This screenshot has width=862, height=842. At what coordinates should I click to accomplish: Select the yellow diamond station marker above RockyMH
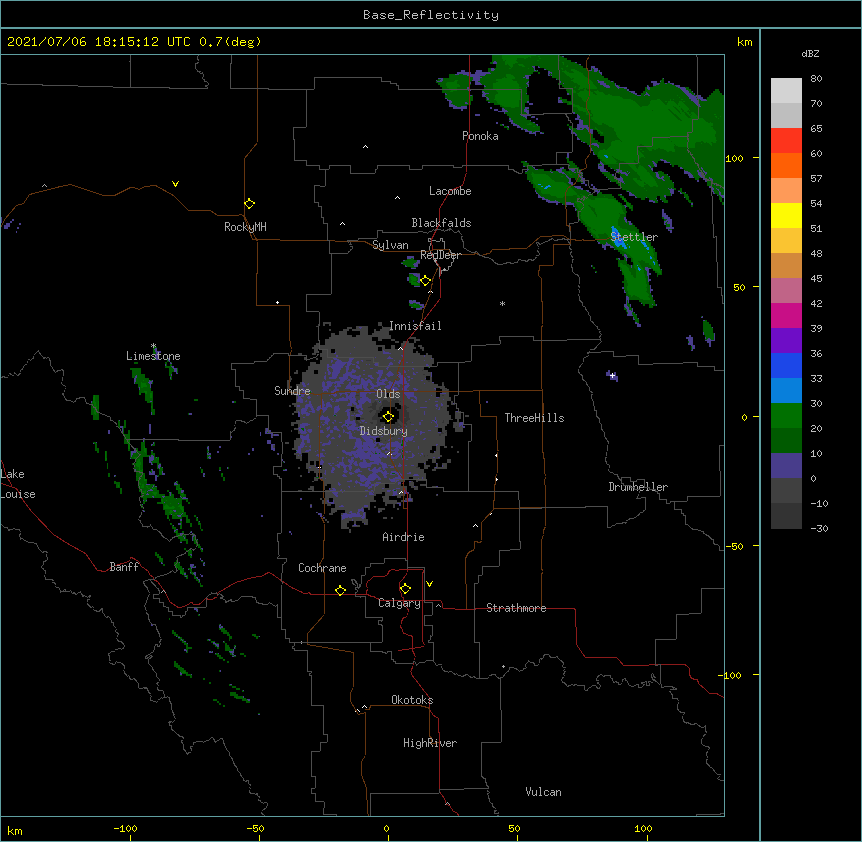click(x=249, y=203)
